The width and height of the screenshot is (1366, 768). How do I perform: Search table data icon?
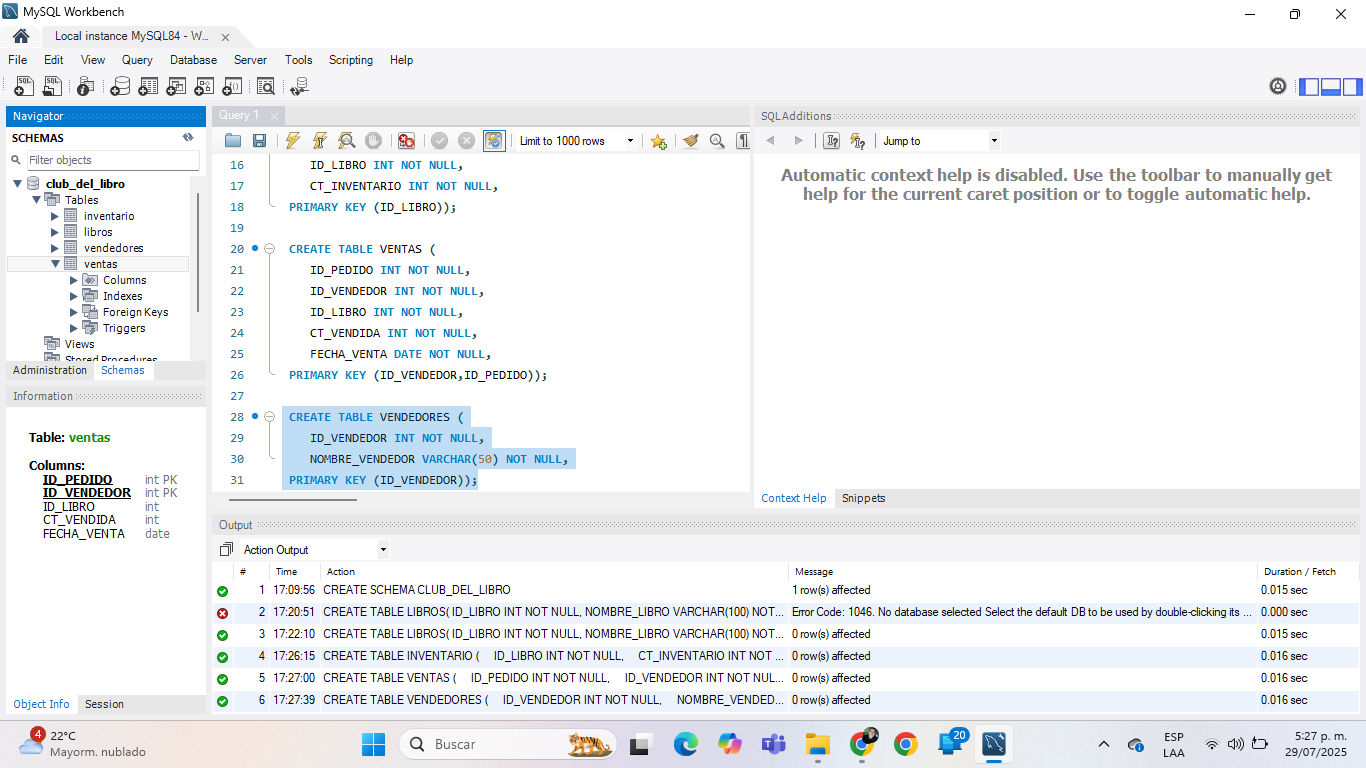(x=266, y=87)
